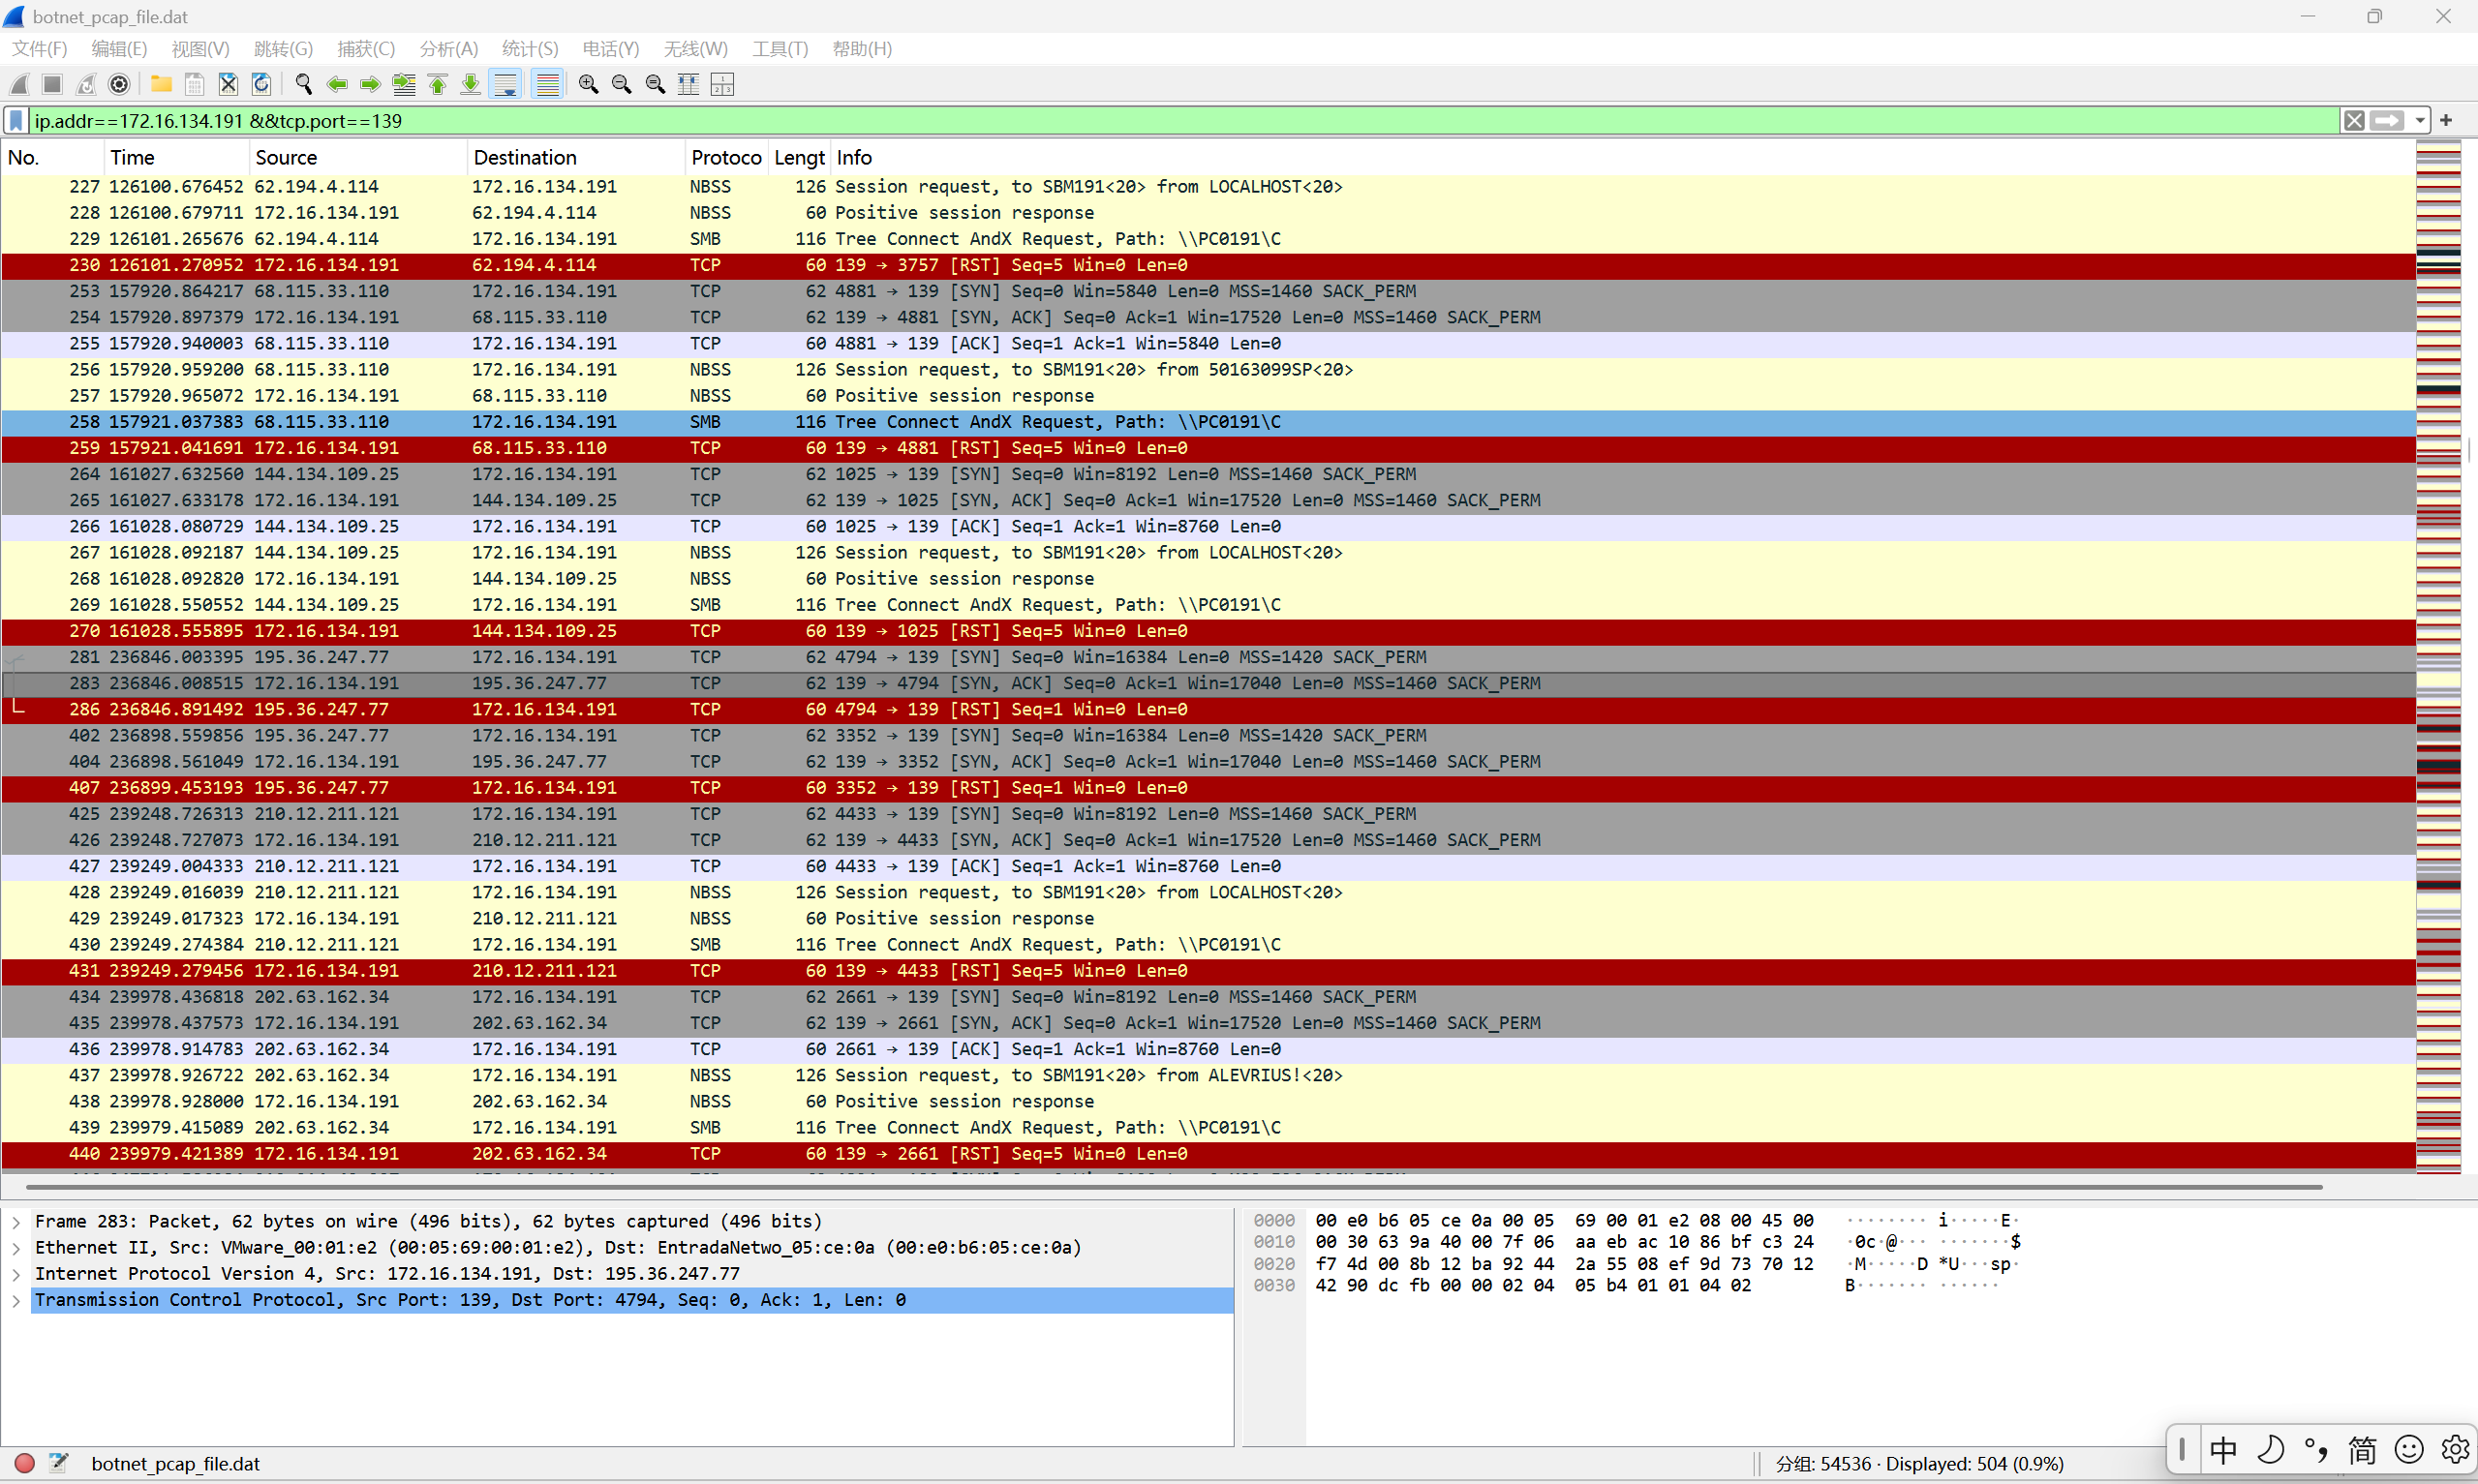Reload the current capture file
Screen dimensions: 2478x1484
pyautogui.click(x=261, y=85)
